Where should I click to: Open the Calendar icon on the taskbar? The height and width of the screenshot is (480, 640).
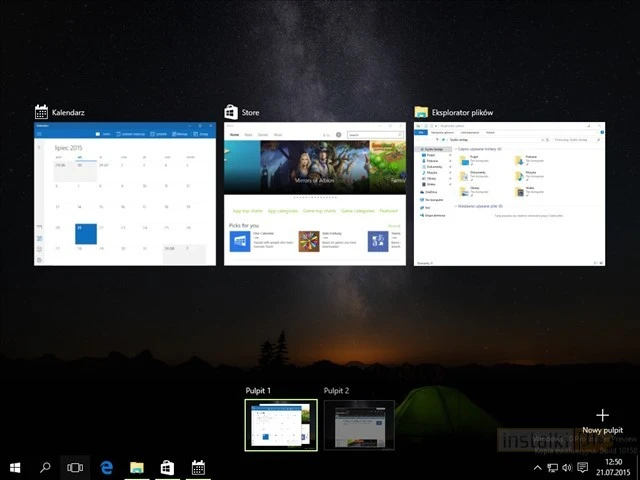198,467
